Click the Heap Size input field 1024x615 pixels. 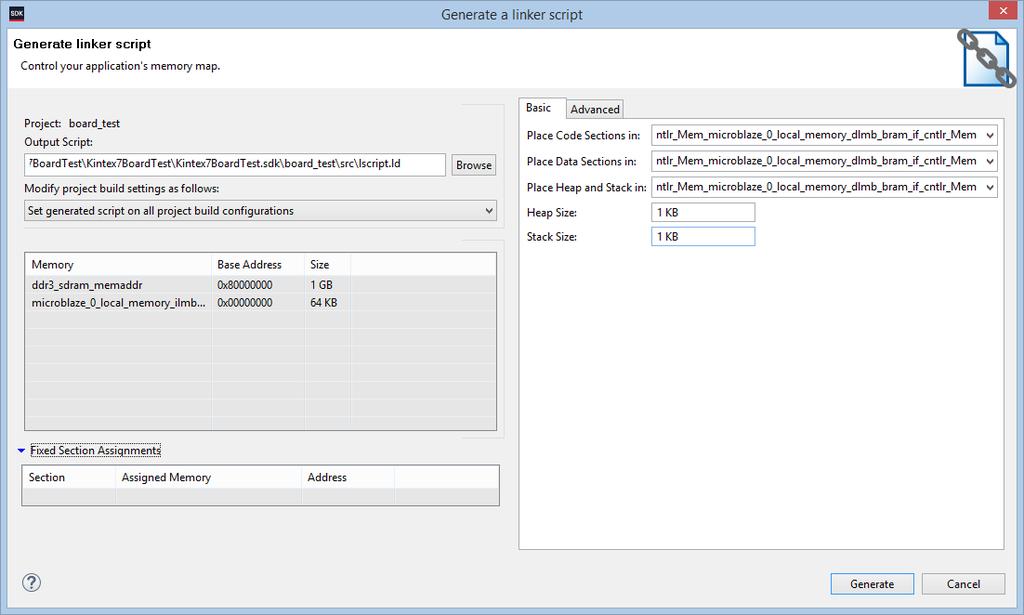pyautogui.click(x=703, y=212)
